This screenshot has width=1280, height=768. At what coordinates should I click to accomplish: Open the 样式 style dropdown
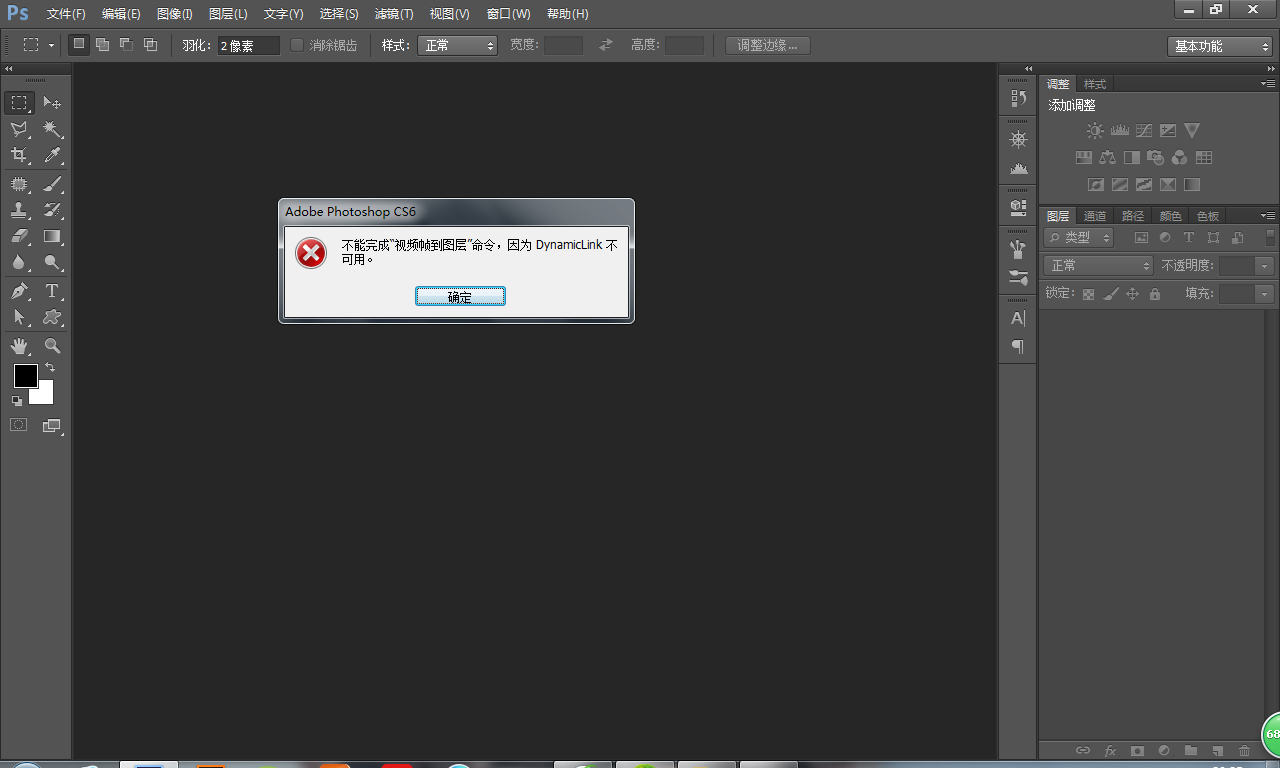458,45
